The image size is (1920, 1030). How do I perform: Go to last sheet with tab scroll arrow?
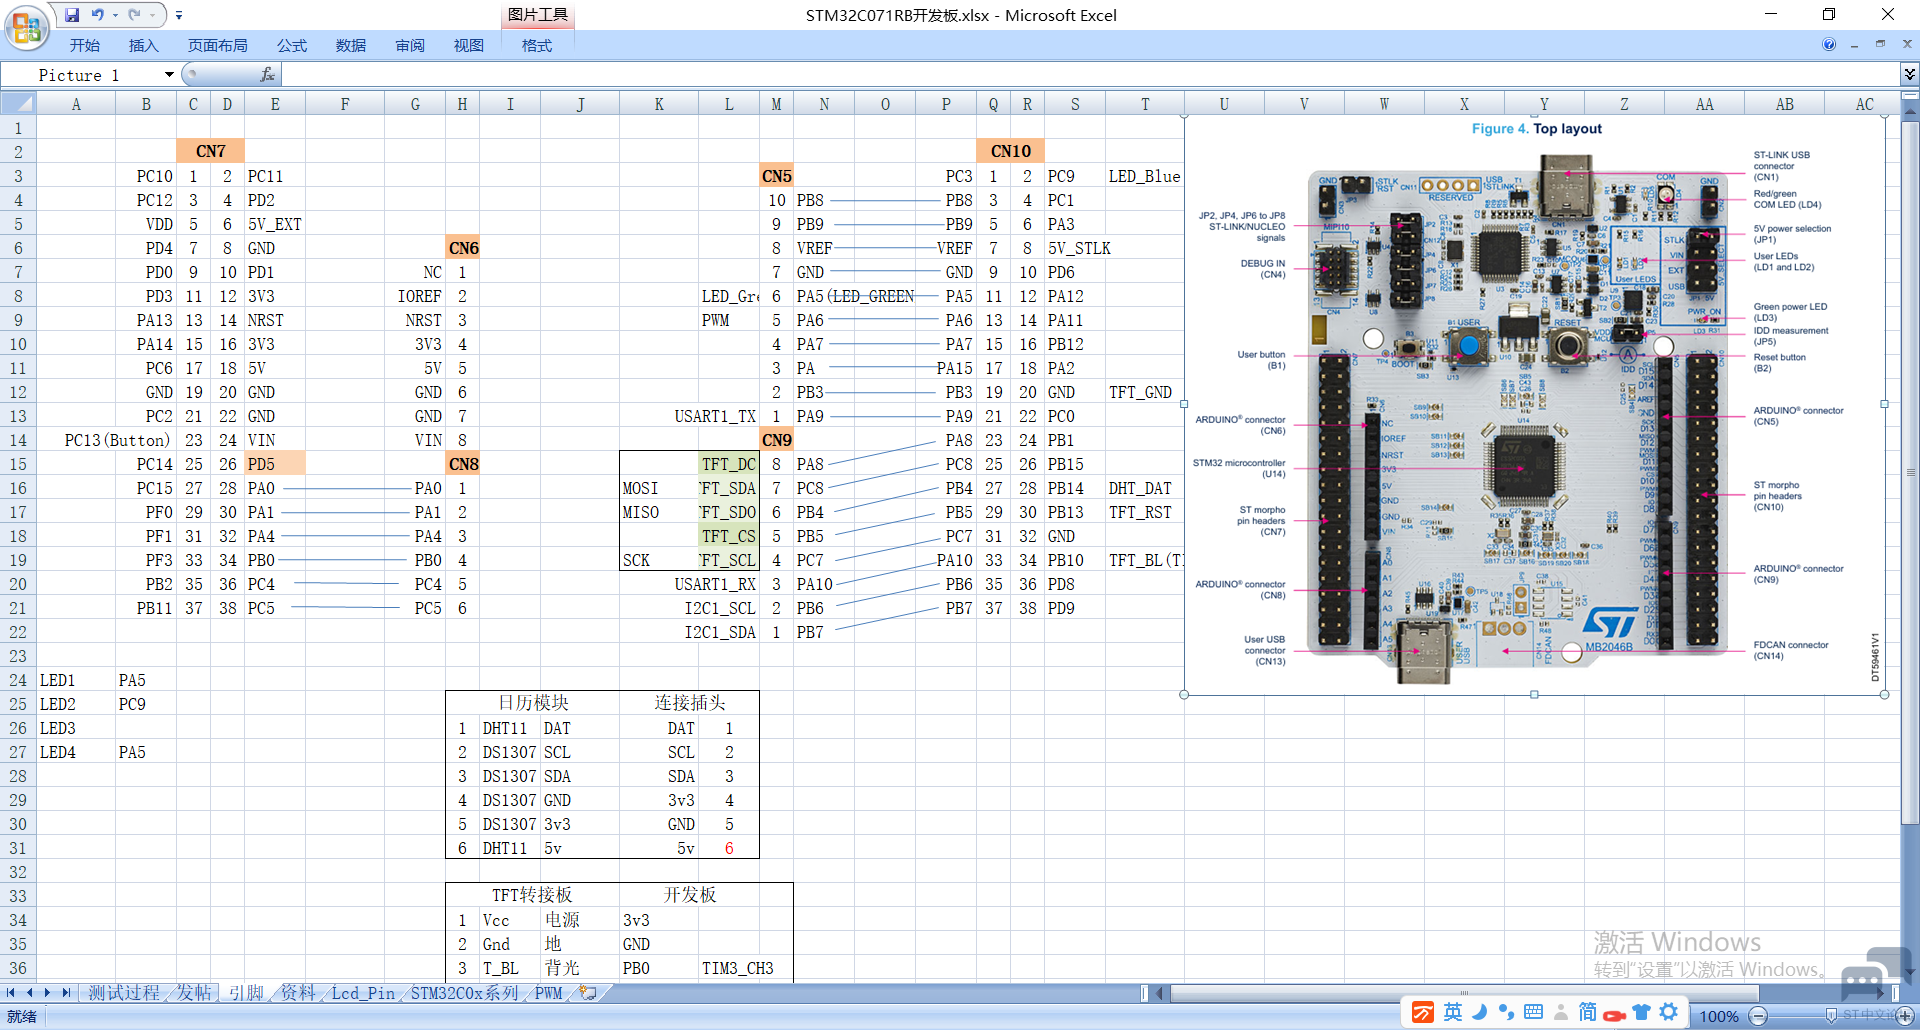pyautogui.click(x=65, y=993)
